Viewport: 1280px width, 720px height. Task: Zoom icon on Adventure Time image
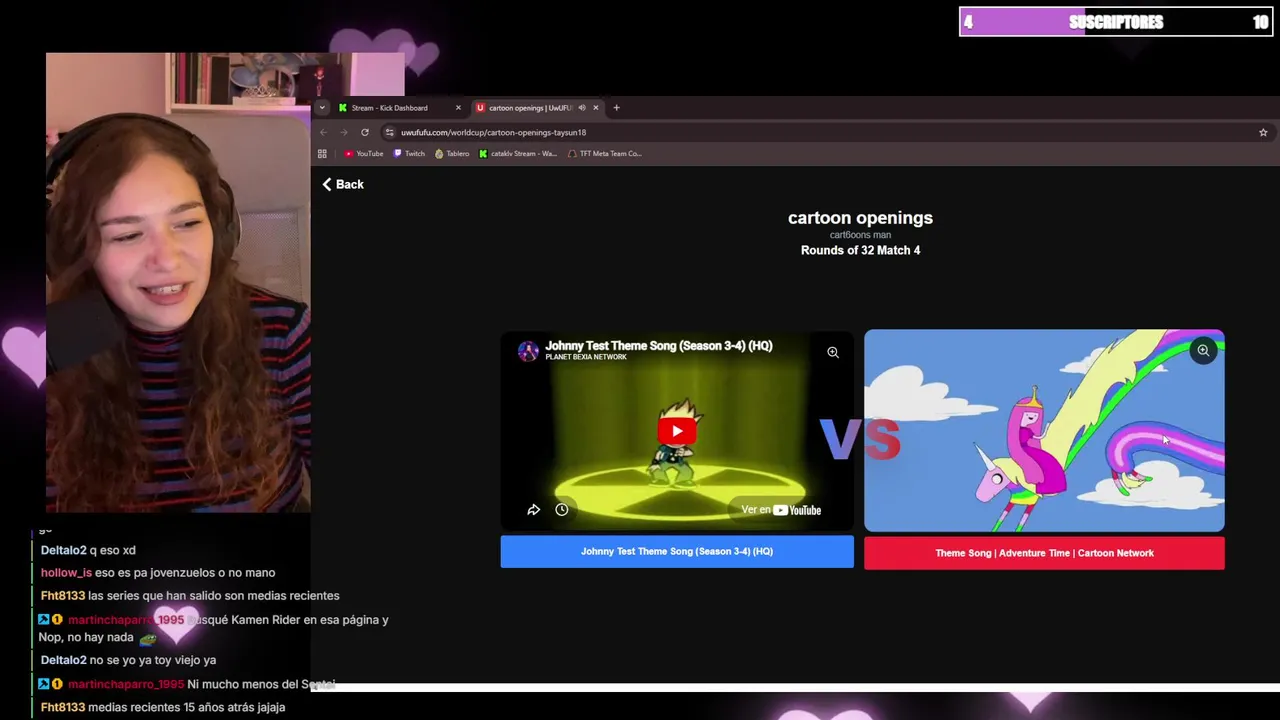pyautogui.click(x=1203, y=350)
